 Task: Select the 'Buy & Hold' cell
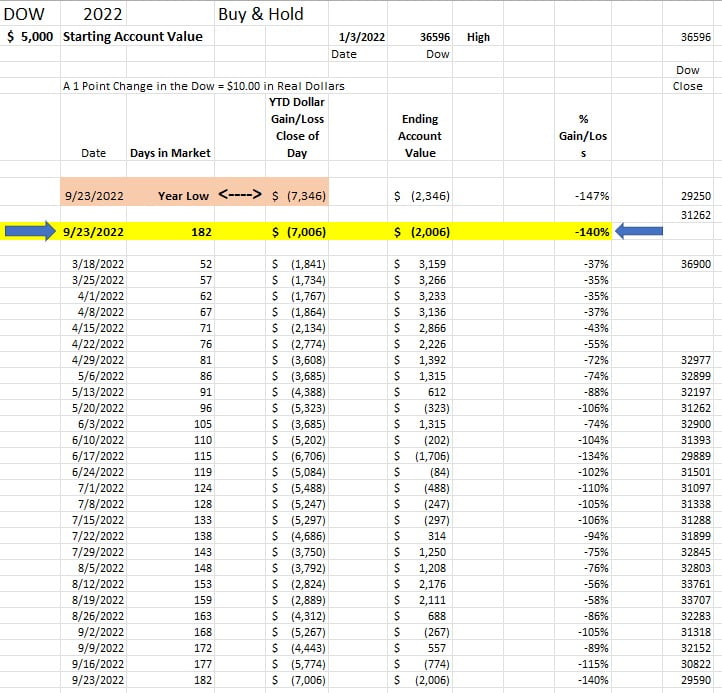[261, 14]
